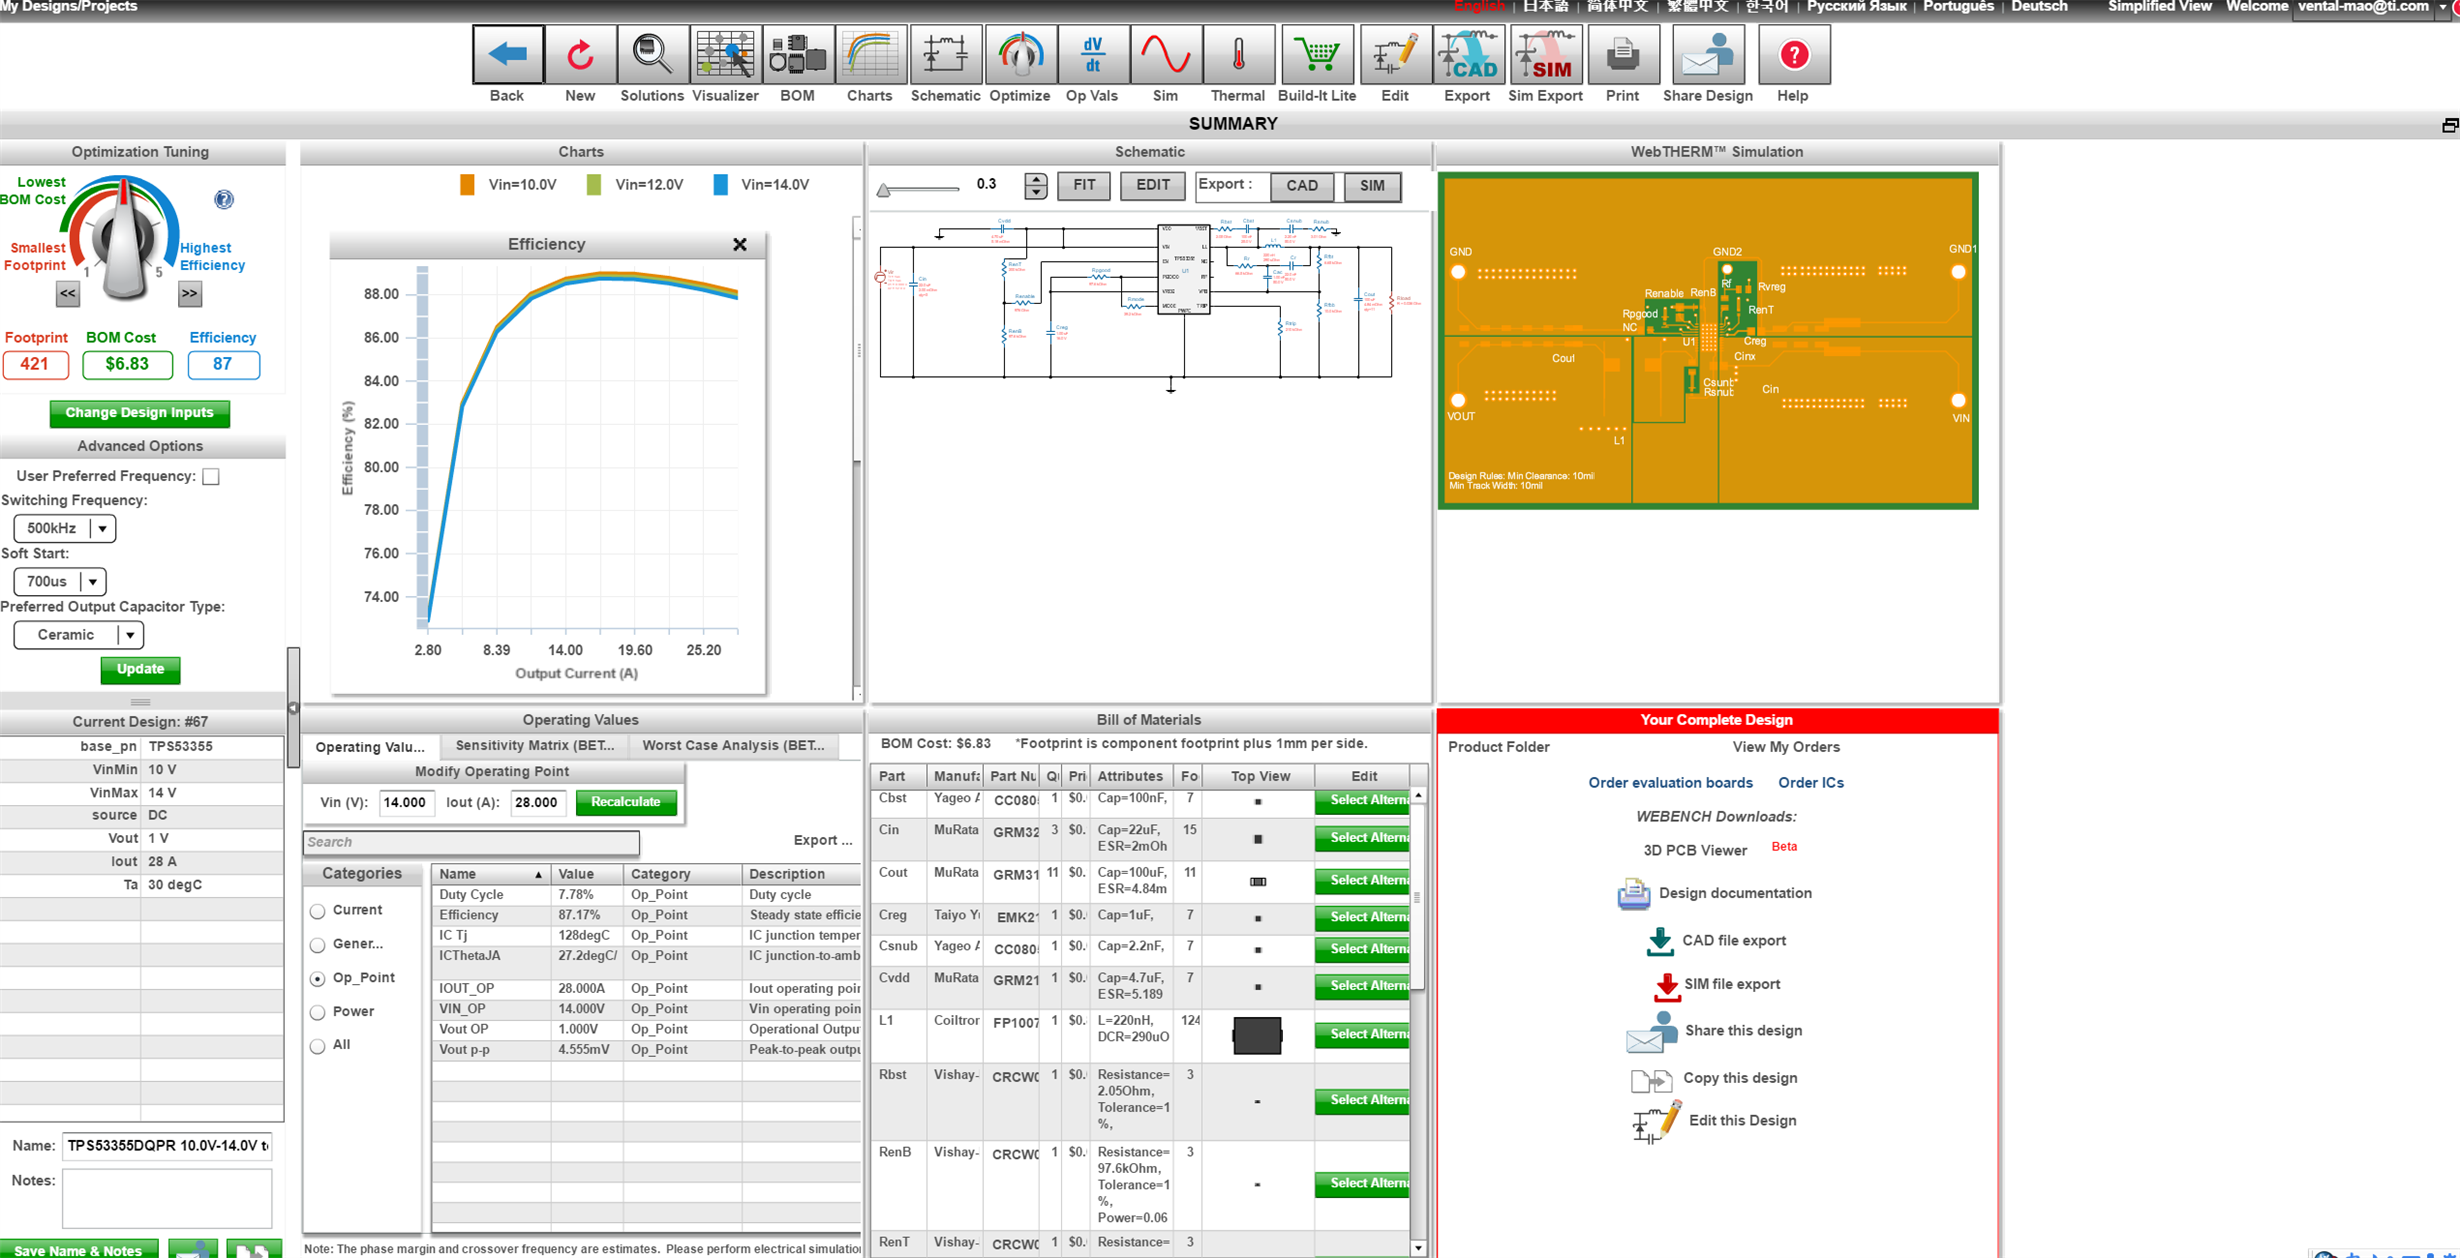
Task: Open the Schematic toolbar icon
Action: [x=945, y=55]
